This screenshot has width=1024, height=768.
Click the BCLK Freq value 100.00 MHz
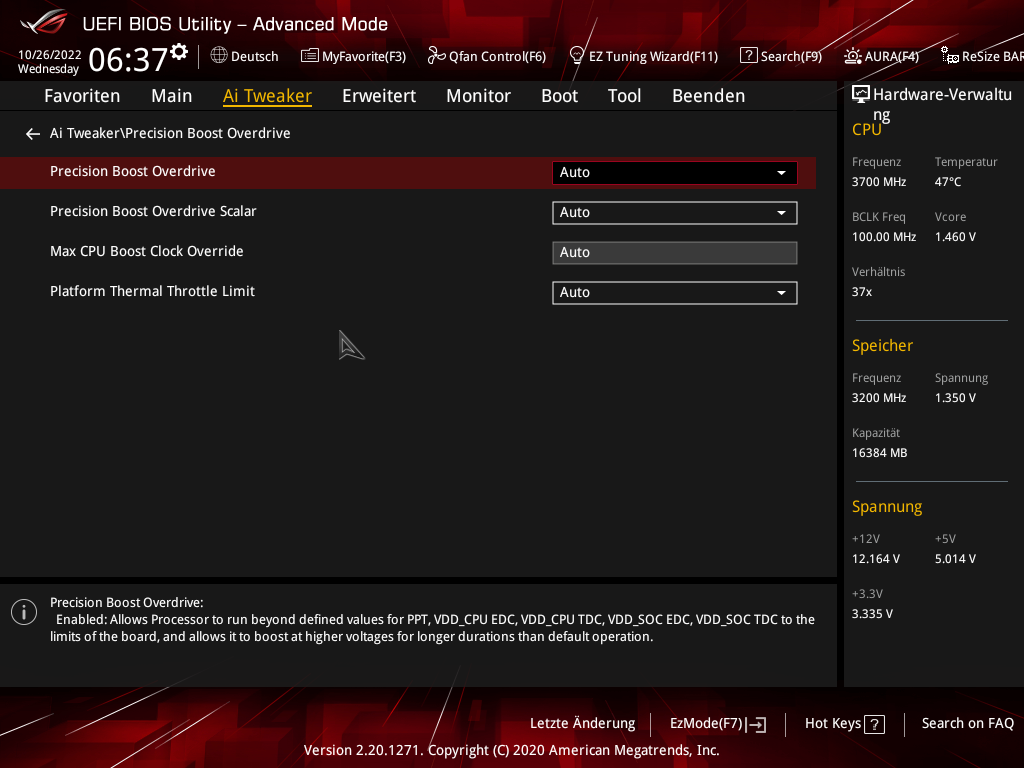coord(884,237)
